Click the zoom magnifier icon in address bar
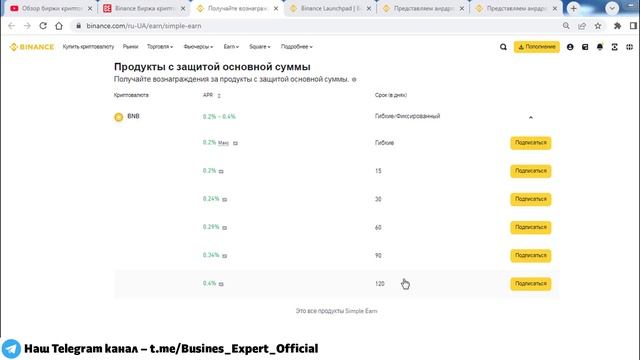This screenshot has height=360, width=640. point(566,26)
